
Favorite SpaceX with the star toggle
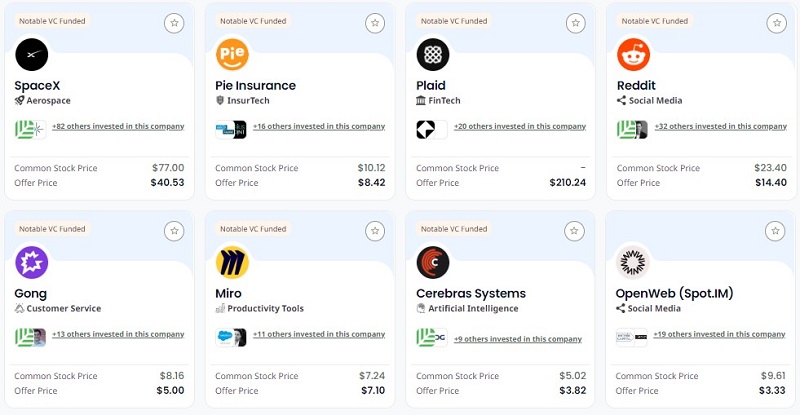pyautogui.click(x=173, y=23)
